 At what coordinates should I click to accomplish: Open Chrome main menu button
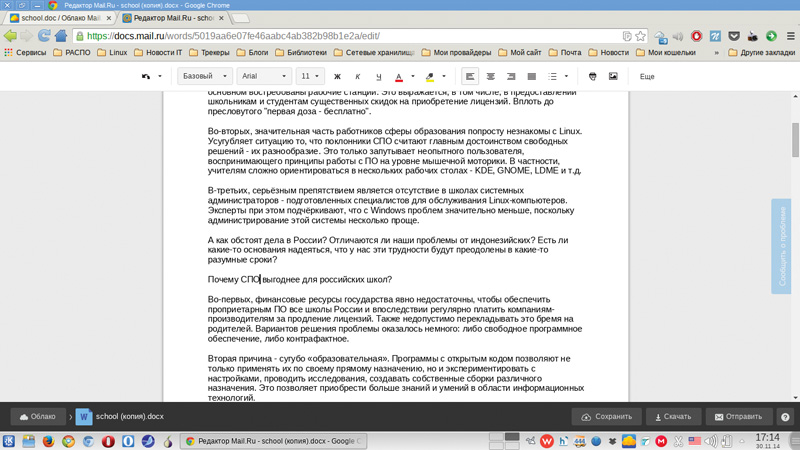click(790, 36)
